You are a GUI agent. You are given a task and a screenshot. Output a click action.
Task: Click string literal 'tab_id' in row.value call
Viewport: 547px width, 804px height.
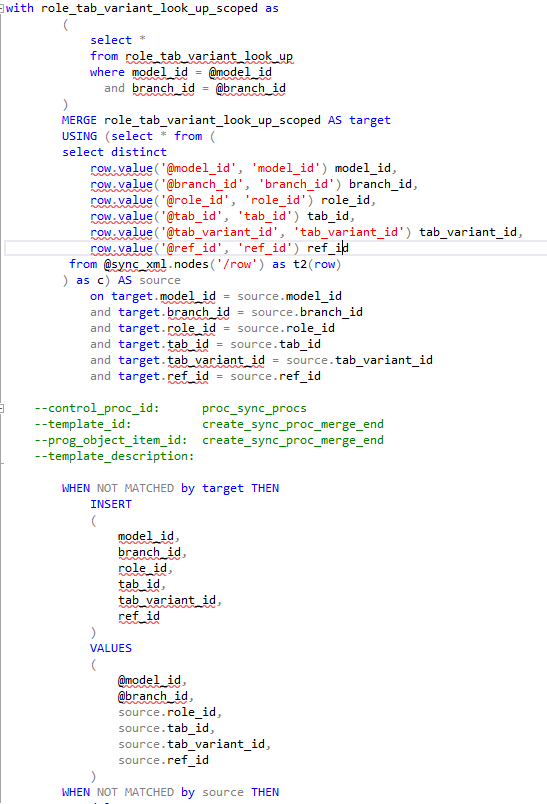tap(268, 216)
